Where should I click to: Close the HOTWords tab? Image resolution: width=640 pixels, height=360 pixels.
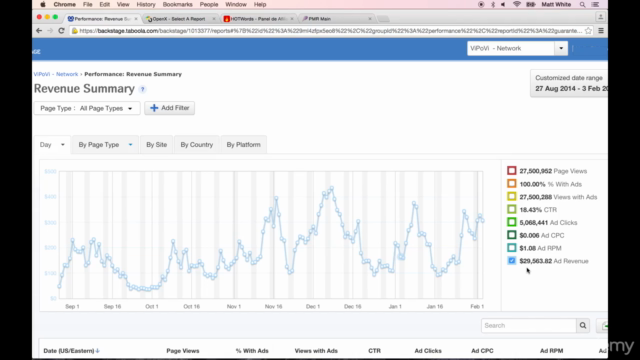click(291, 19)
